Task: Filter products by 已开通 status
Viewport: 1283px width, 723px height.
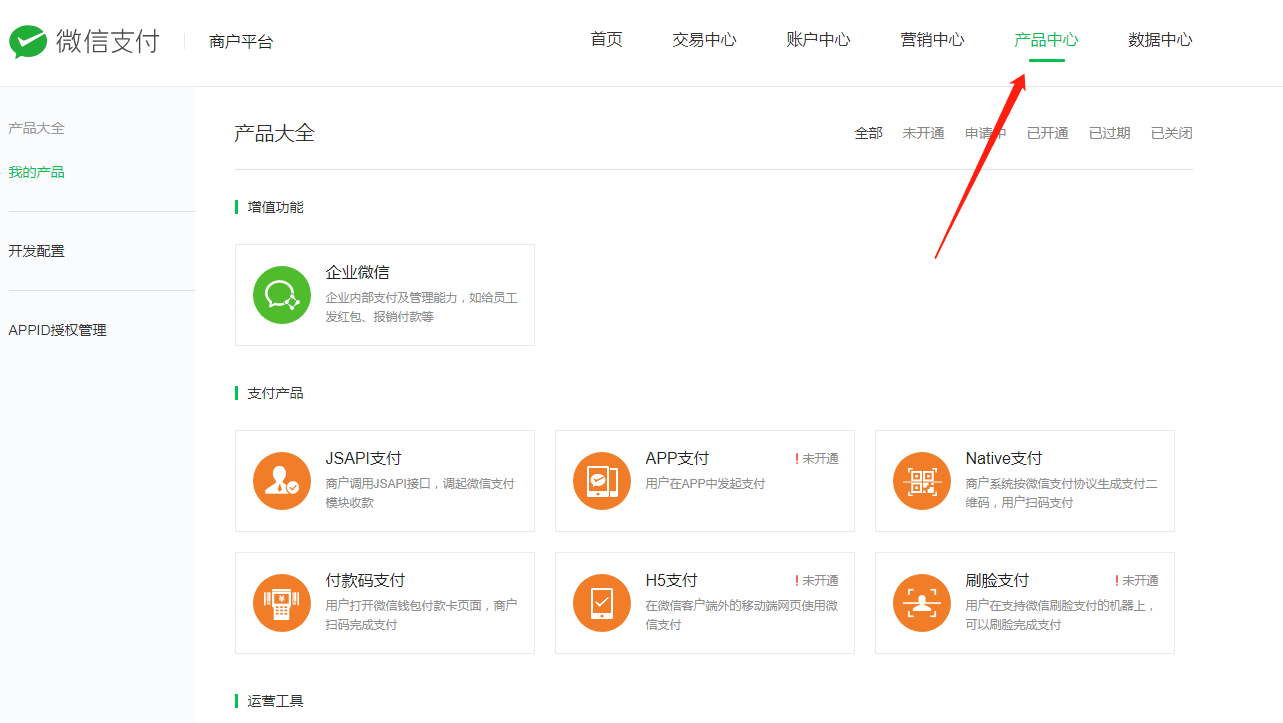Action: click(1046, 132)
